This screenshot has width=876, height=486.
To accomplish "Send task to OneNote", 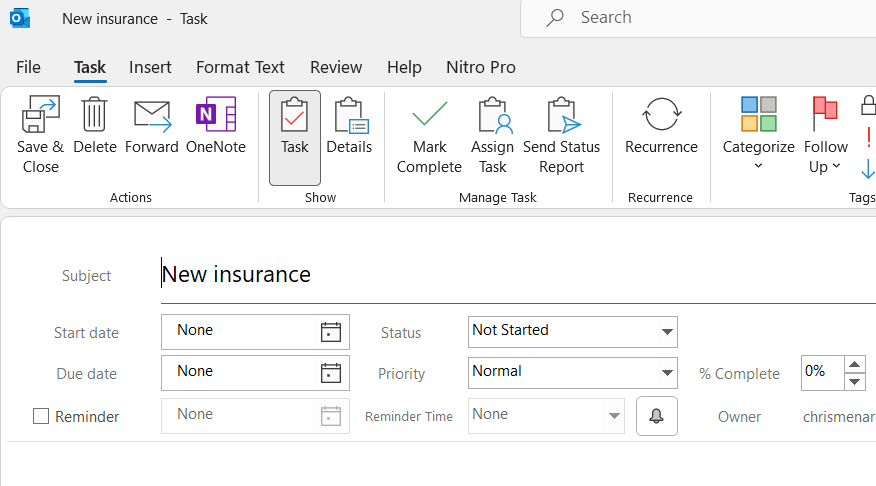I will click(216, 126).
